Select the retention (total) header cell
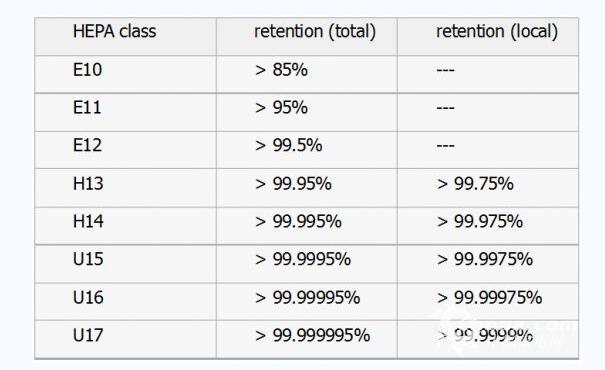 (315, 32)
